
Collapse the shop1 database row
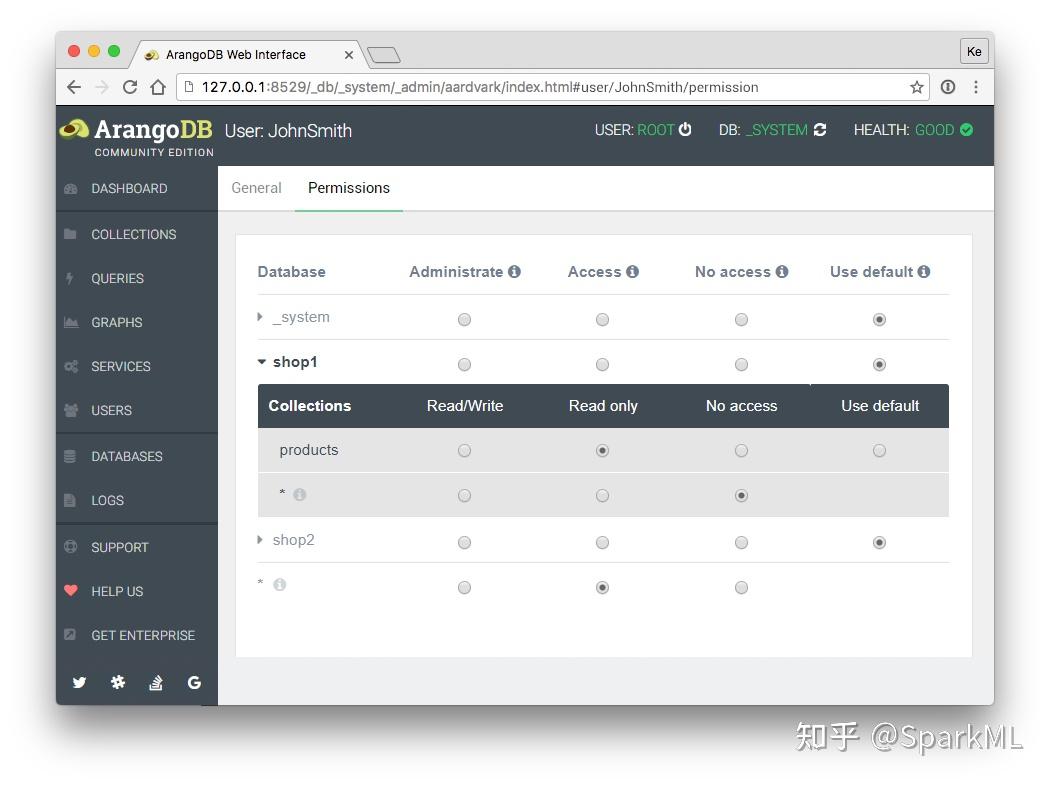coord(261,362)
